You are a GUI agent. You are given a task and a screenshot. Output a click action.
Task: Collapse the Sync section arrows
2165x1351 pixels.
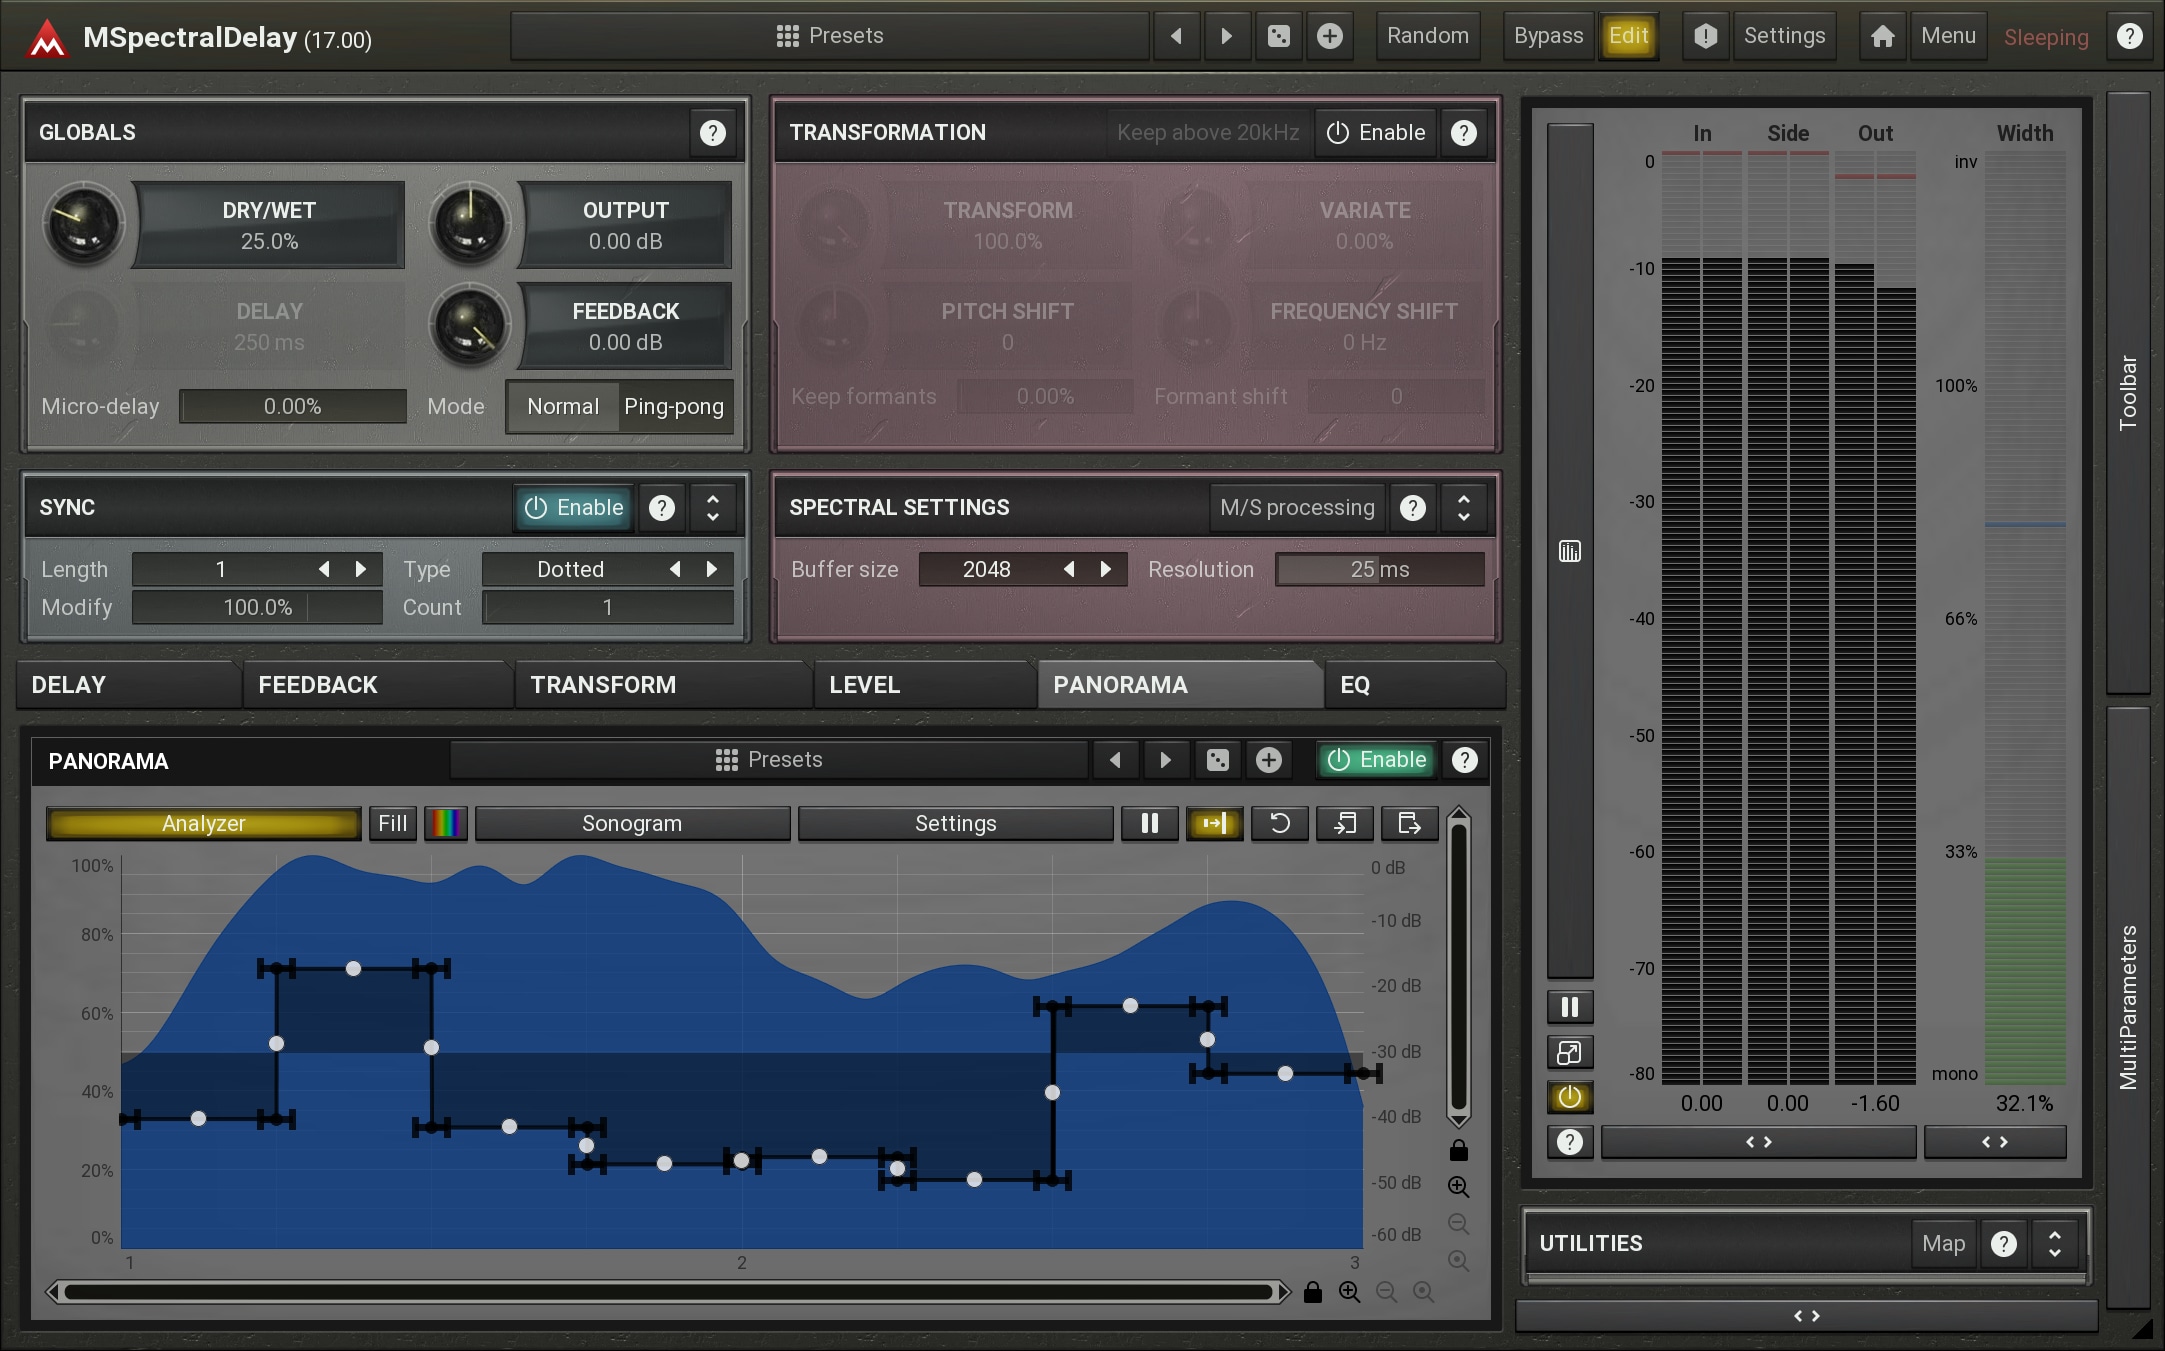click(x=712, y=508)
